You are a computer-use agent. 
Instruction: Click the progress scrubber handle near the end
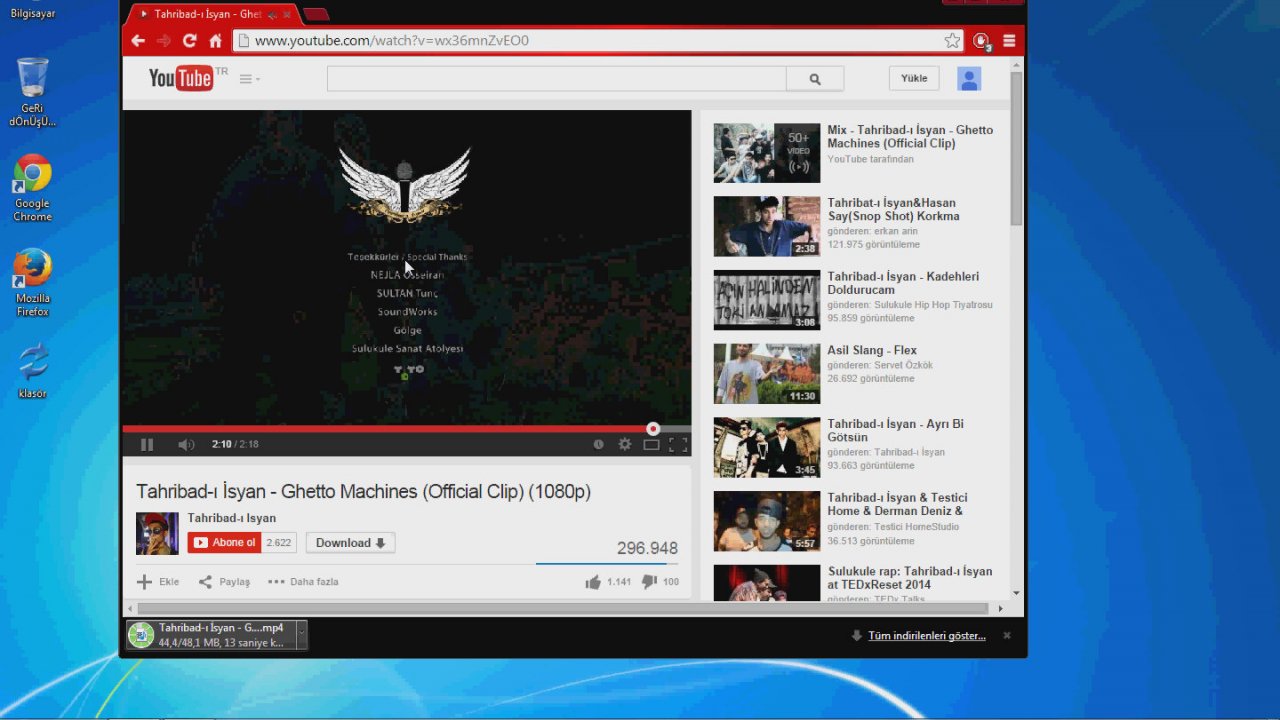tap(653, 429)
